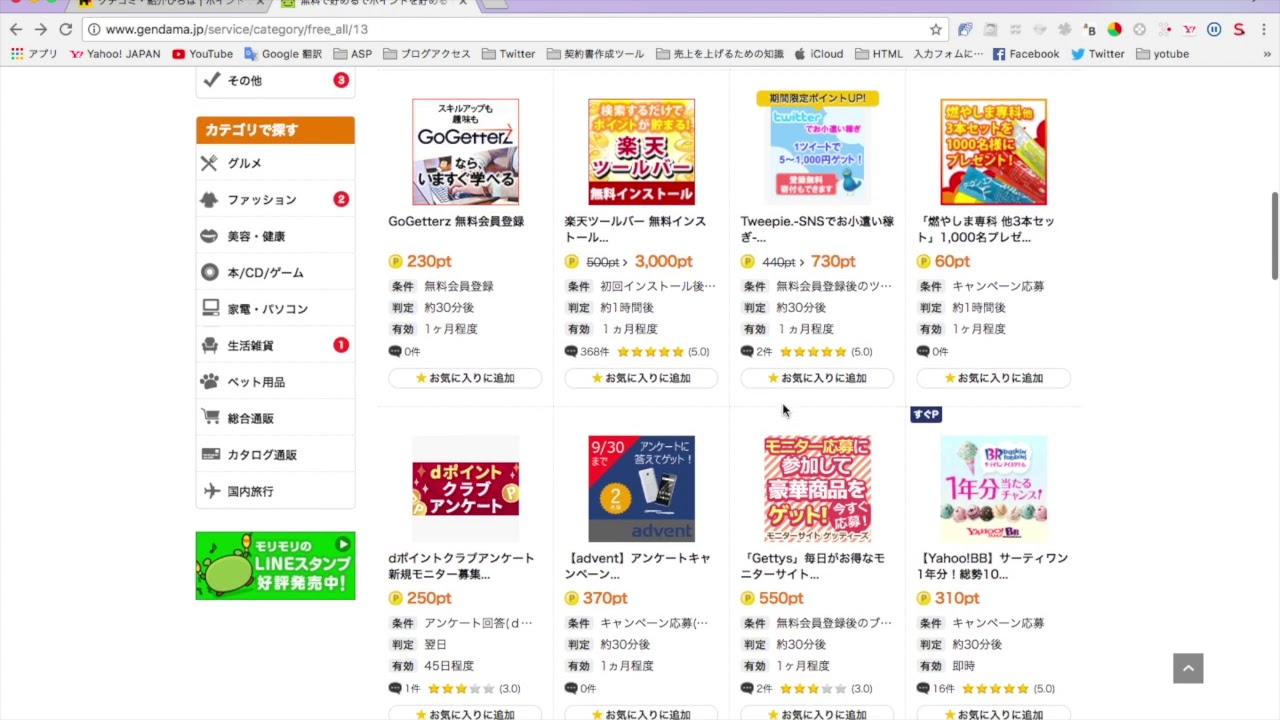Add Tweepie to favorites

click(817, 378)
